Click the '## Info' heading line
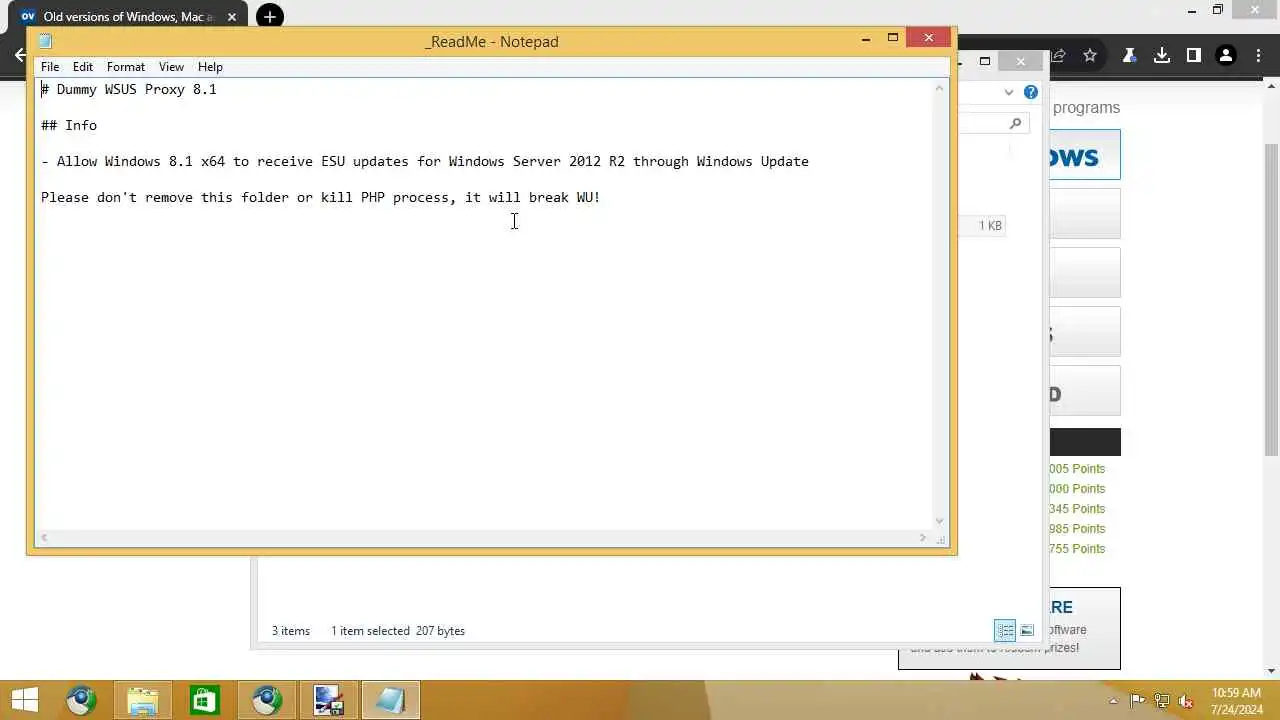This screenshot has width=1280, height=720. pos(69,125)
